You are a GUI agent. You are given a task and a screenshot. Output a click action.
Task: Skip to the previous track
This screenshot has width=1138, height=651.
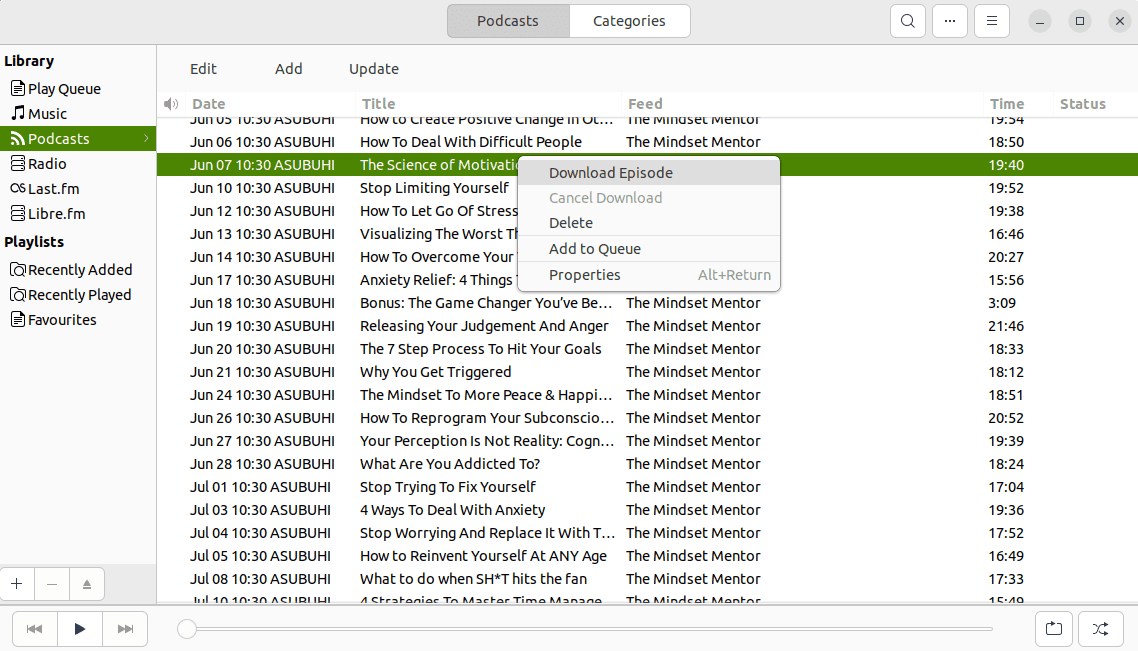tap(34, 629)
